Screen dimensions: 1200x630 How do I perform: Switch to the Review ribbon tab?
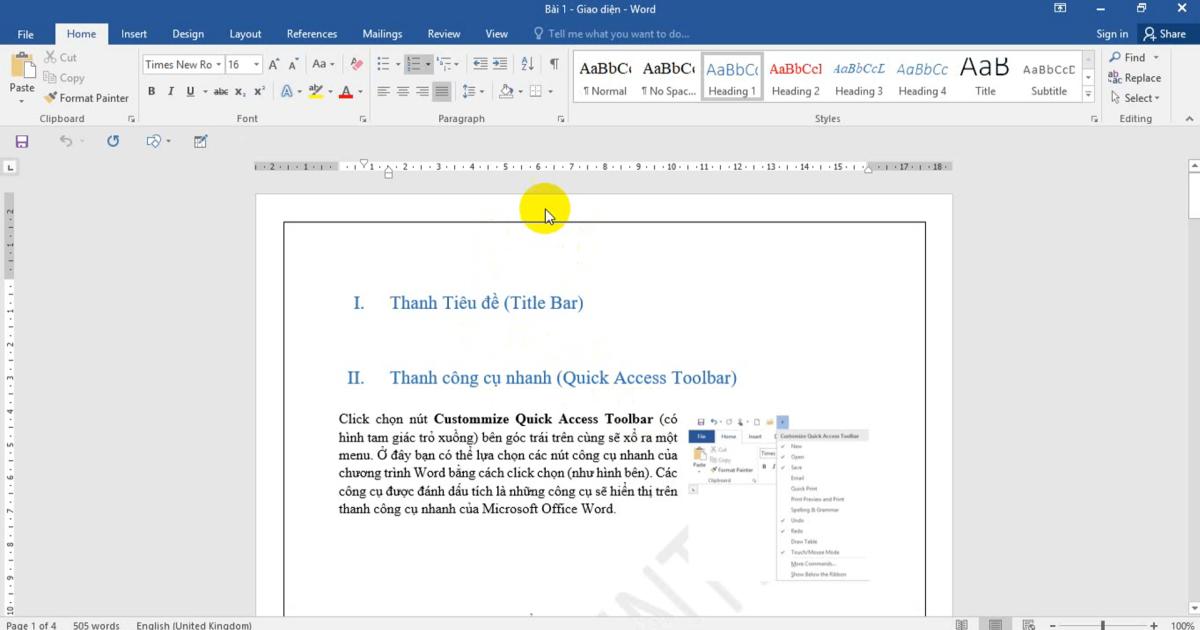click(444, 33)
